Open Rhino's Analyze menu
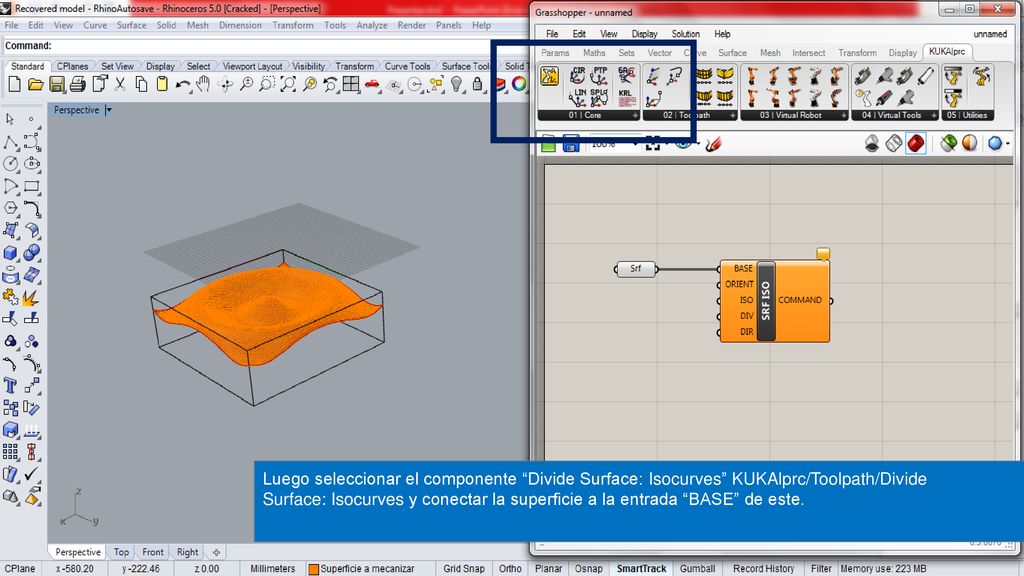1024x576 pixels. coord(372,25)
